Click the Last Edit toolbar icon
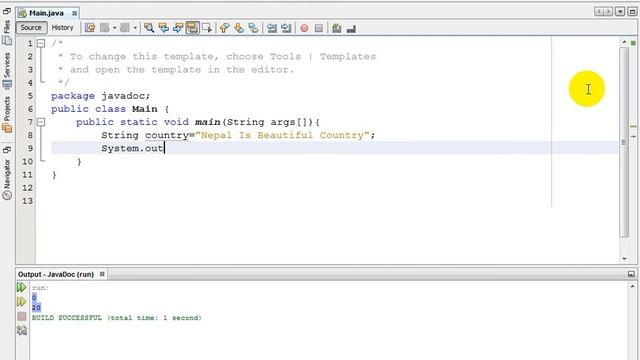The height and width of the screenshot is (360, 640). click(x=90, y=28)
